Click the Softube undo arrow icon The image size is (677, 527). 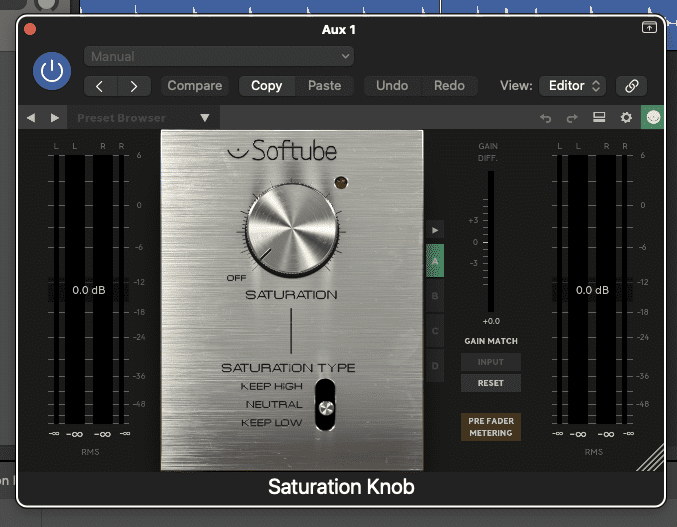(x=546, y=118)
